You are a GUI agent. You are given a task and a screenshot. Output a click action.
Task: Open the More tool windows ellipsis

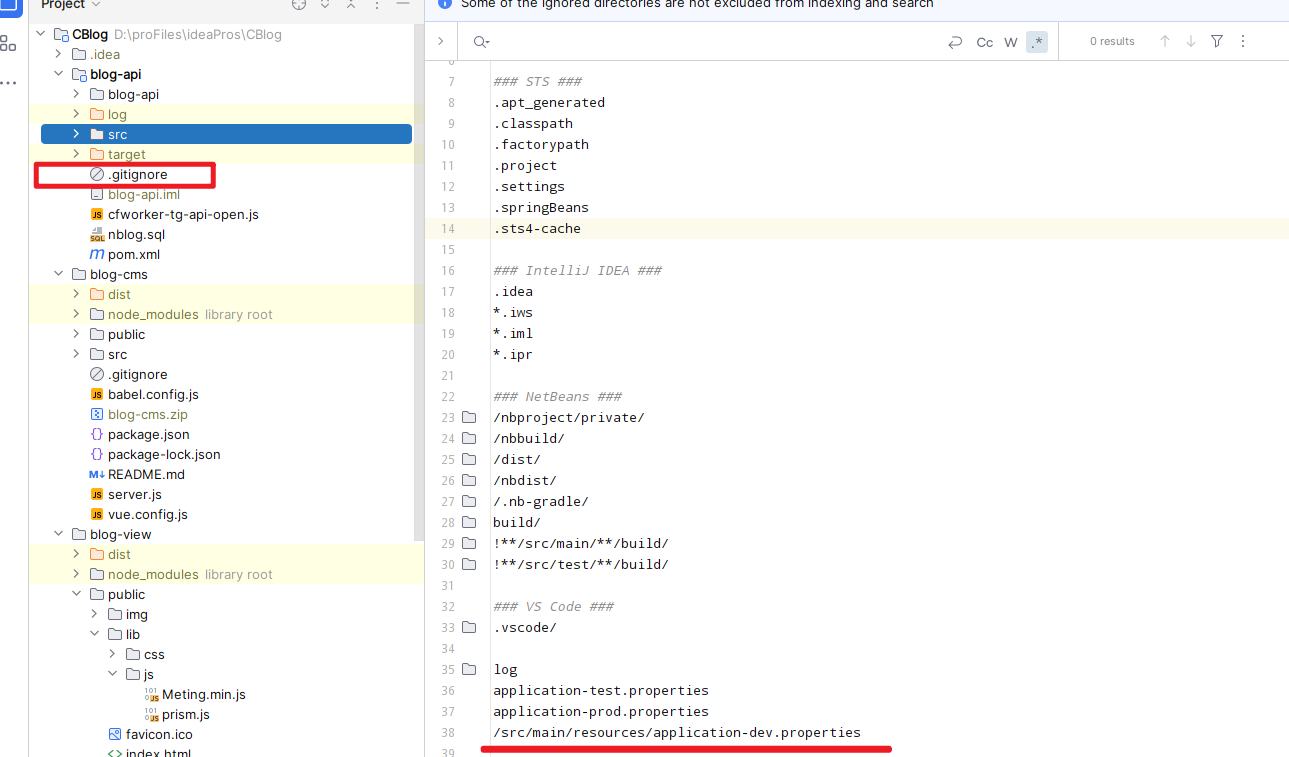point(8,83)
